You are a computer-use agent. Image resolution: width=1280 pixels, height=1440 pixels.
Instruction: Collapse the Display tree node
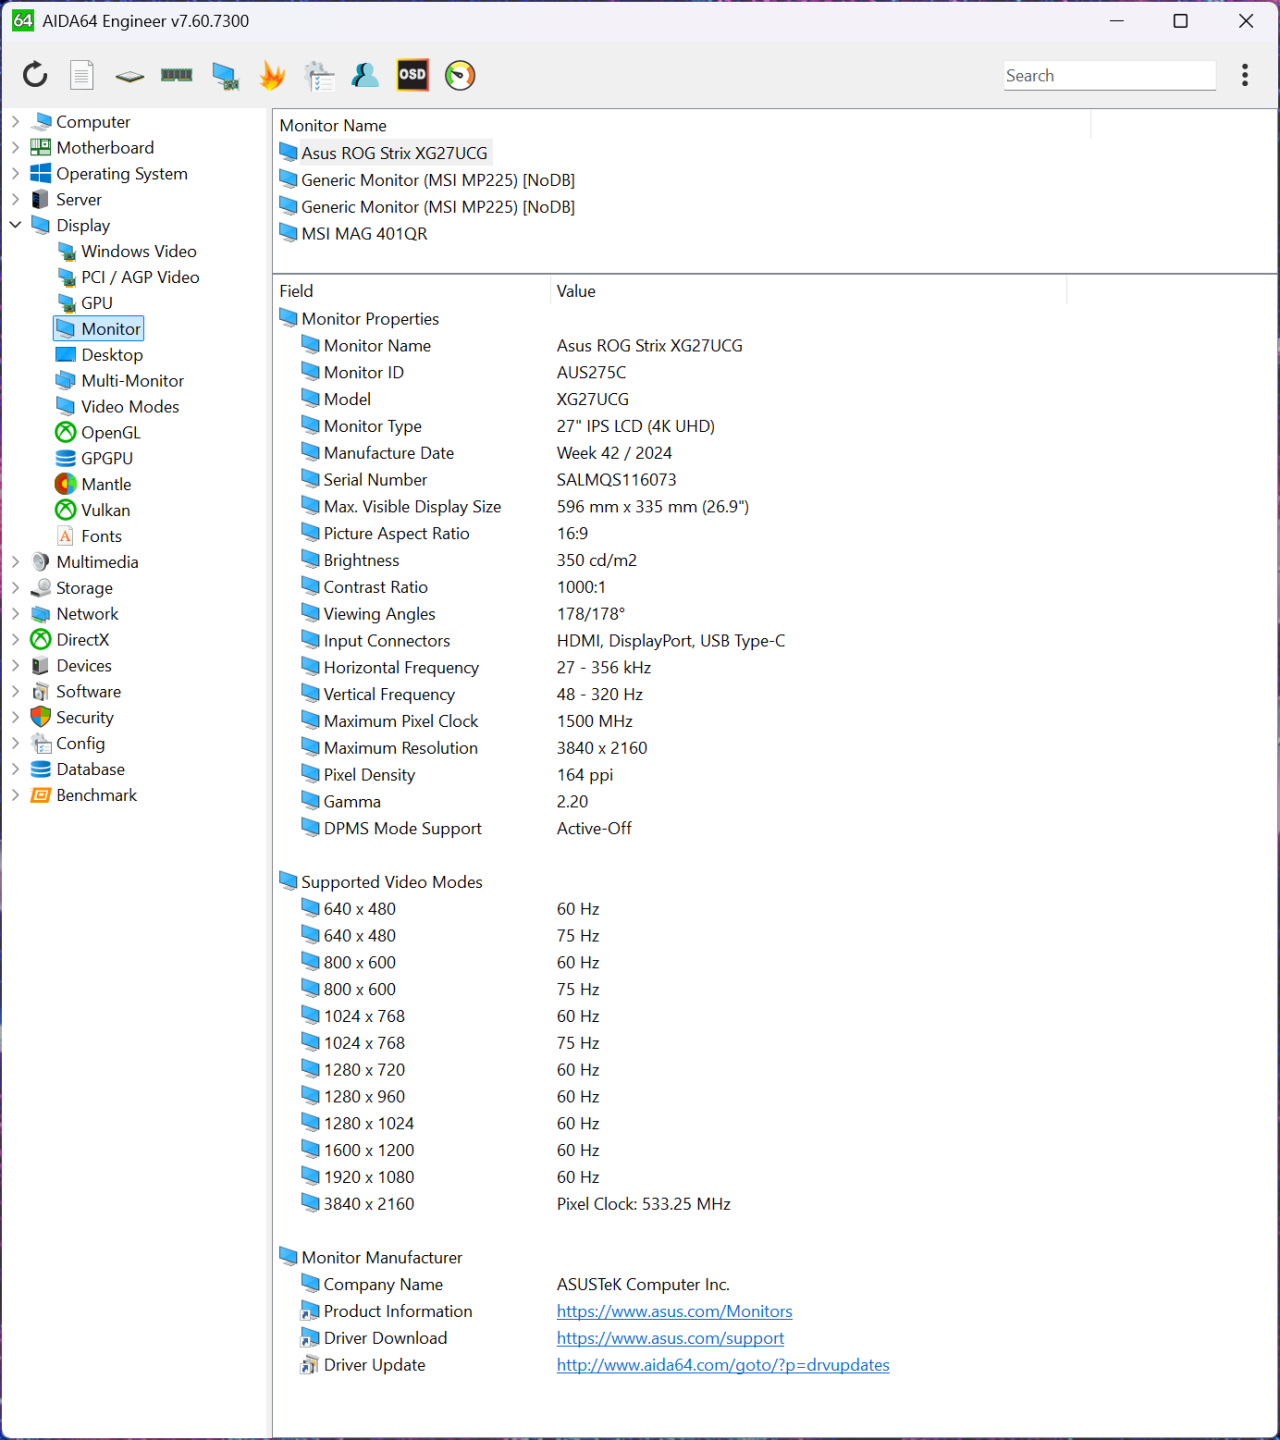tap(15, 226)
